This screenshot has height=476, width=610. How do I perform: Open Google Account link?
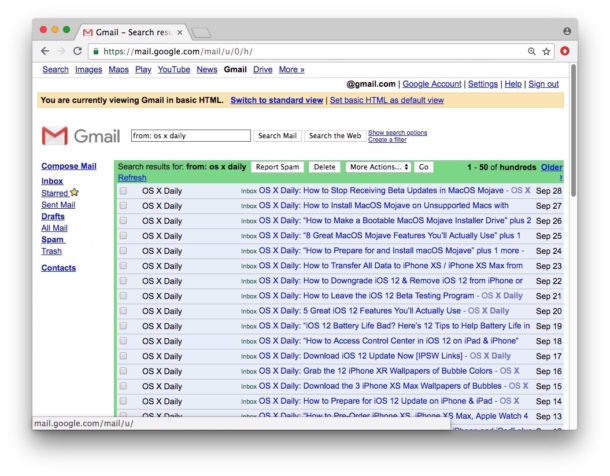click(432, 84)
